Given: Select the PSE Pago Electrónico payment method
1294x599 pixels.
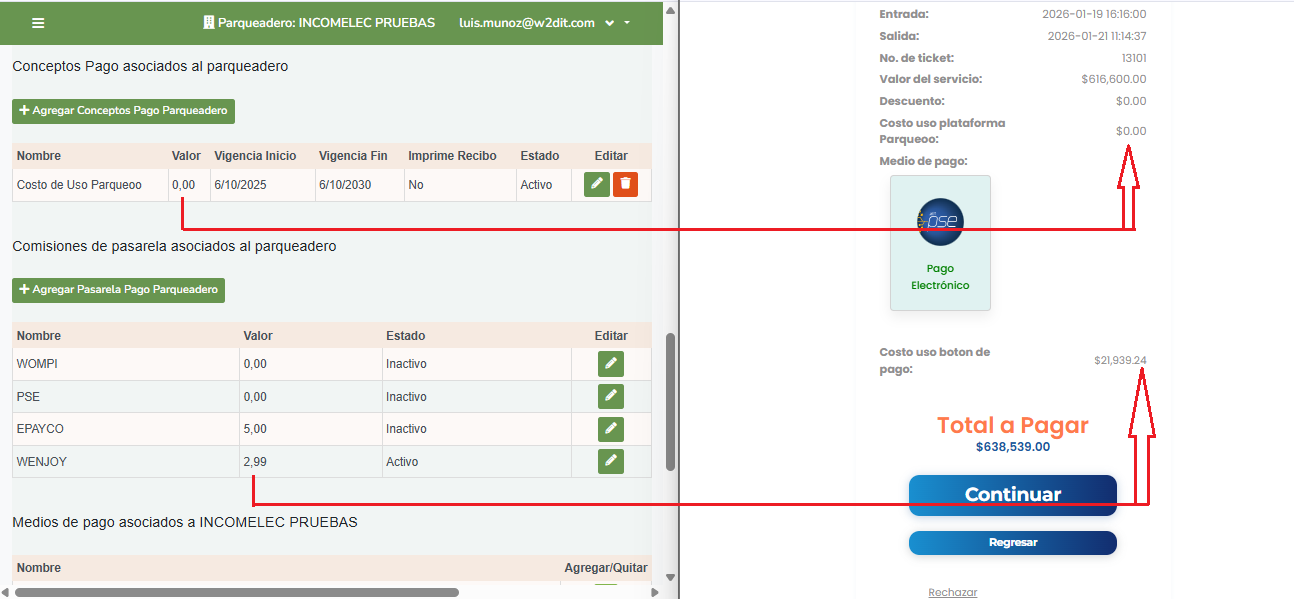Looking at the screenshot, I should (940, 243).
